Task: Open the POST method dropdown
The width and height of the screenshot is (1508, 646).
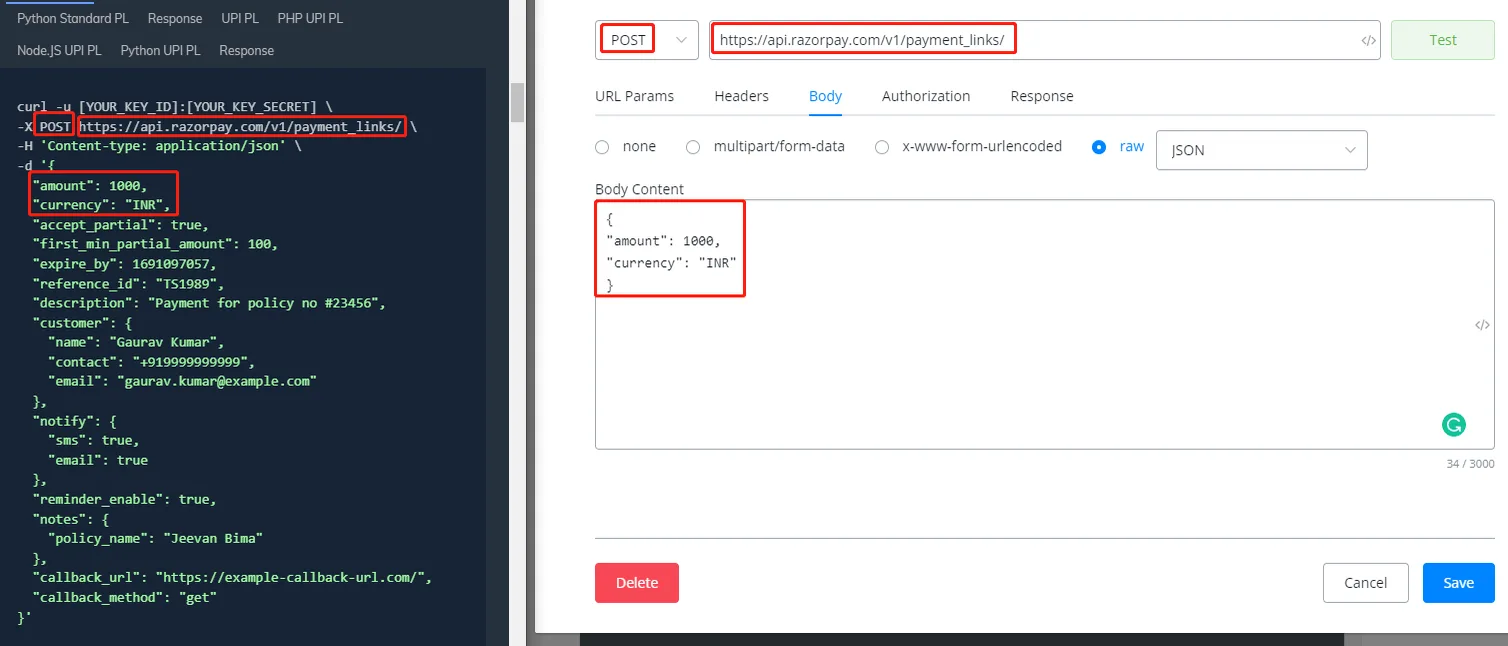Action: (647, 40)
